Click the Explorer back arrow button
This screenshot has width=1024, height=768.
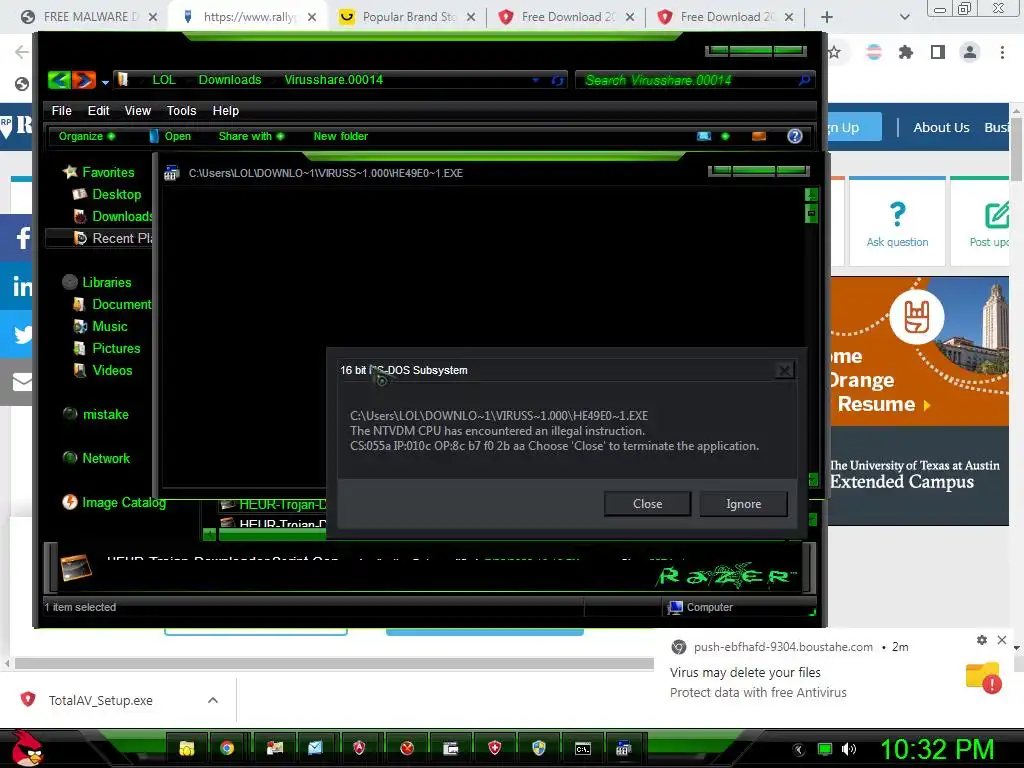pos(59,80)
